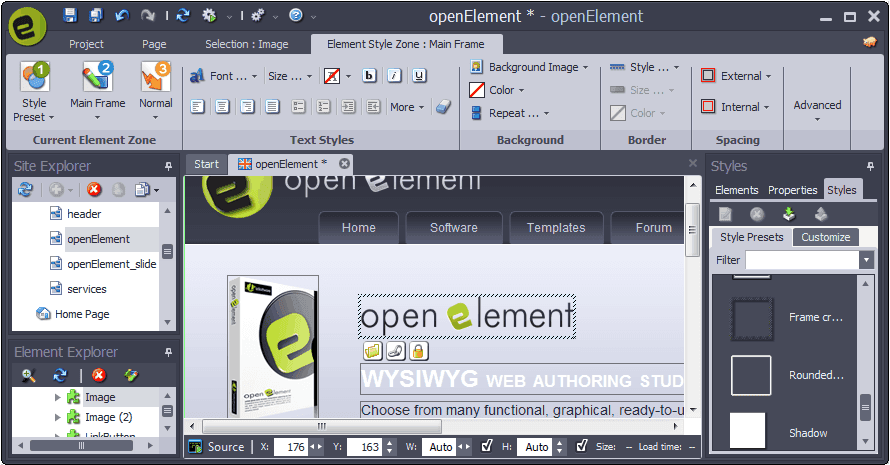
Task: Click the text color swatch icon
Action: point(331,76)
